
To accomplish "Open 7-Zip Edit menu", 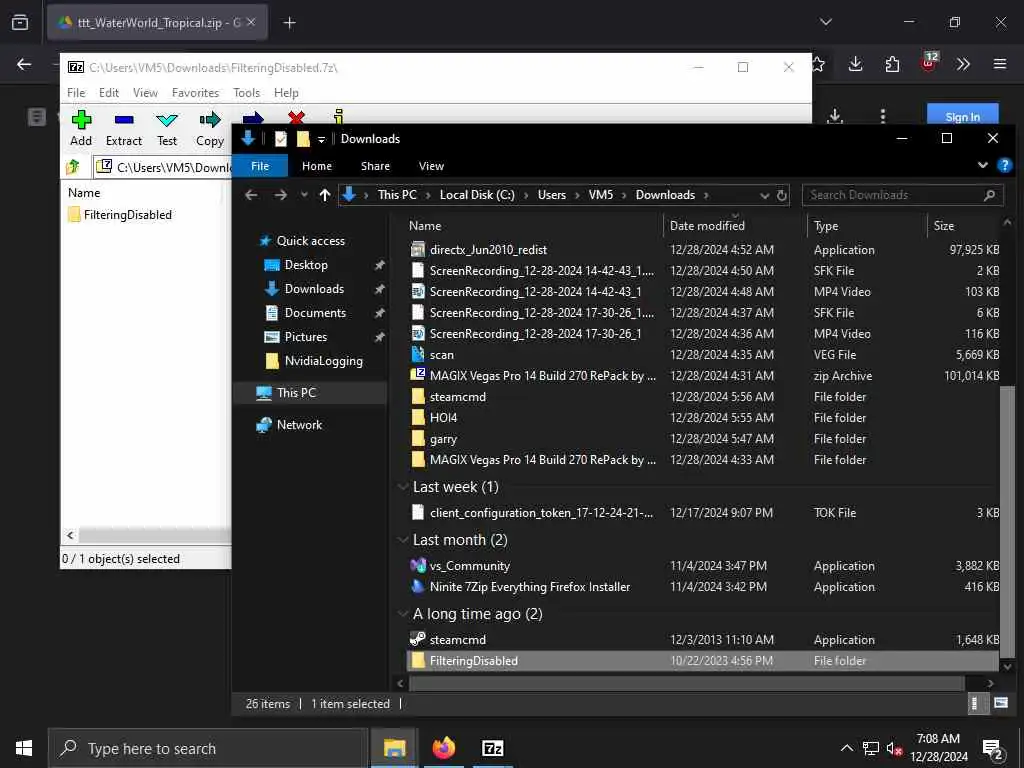I will pyautogui.click(x=108, y=93).
